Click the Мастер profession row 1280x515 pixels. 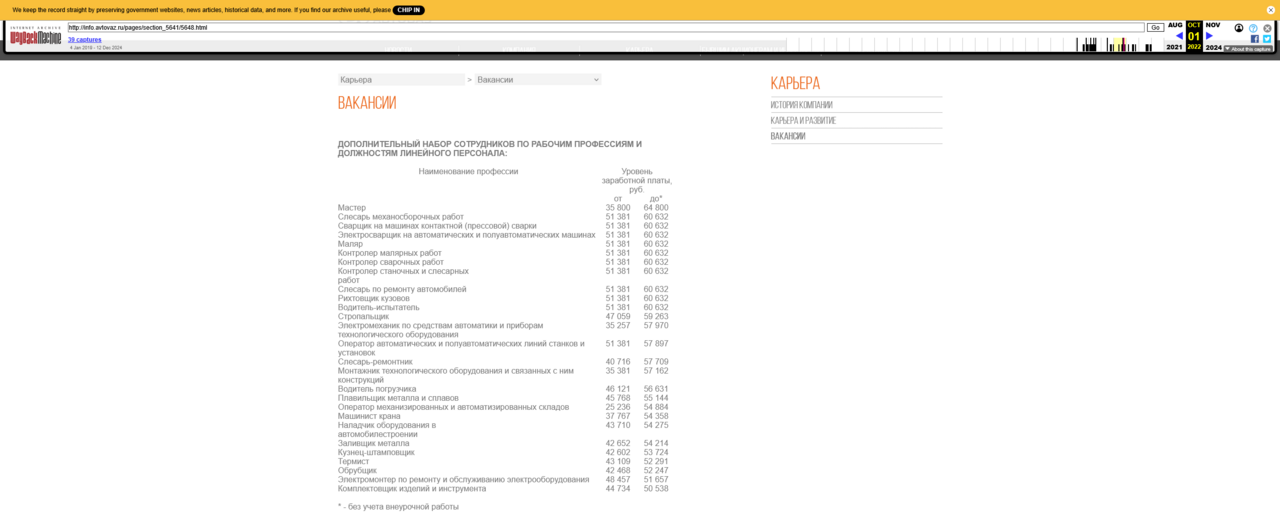tap(503, 208)
